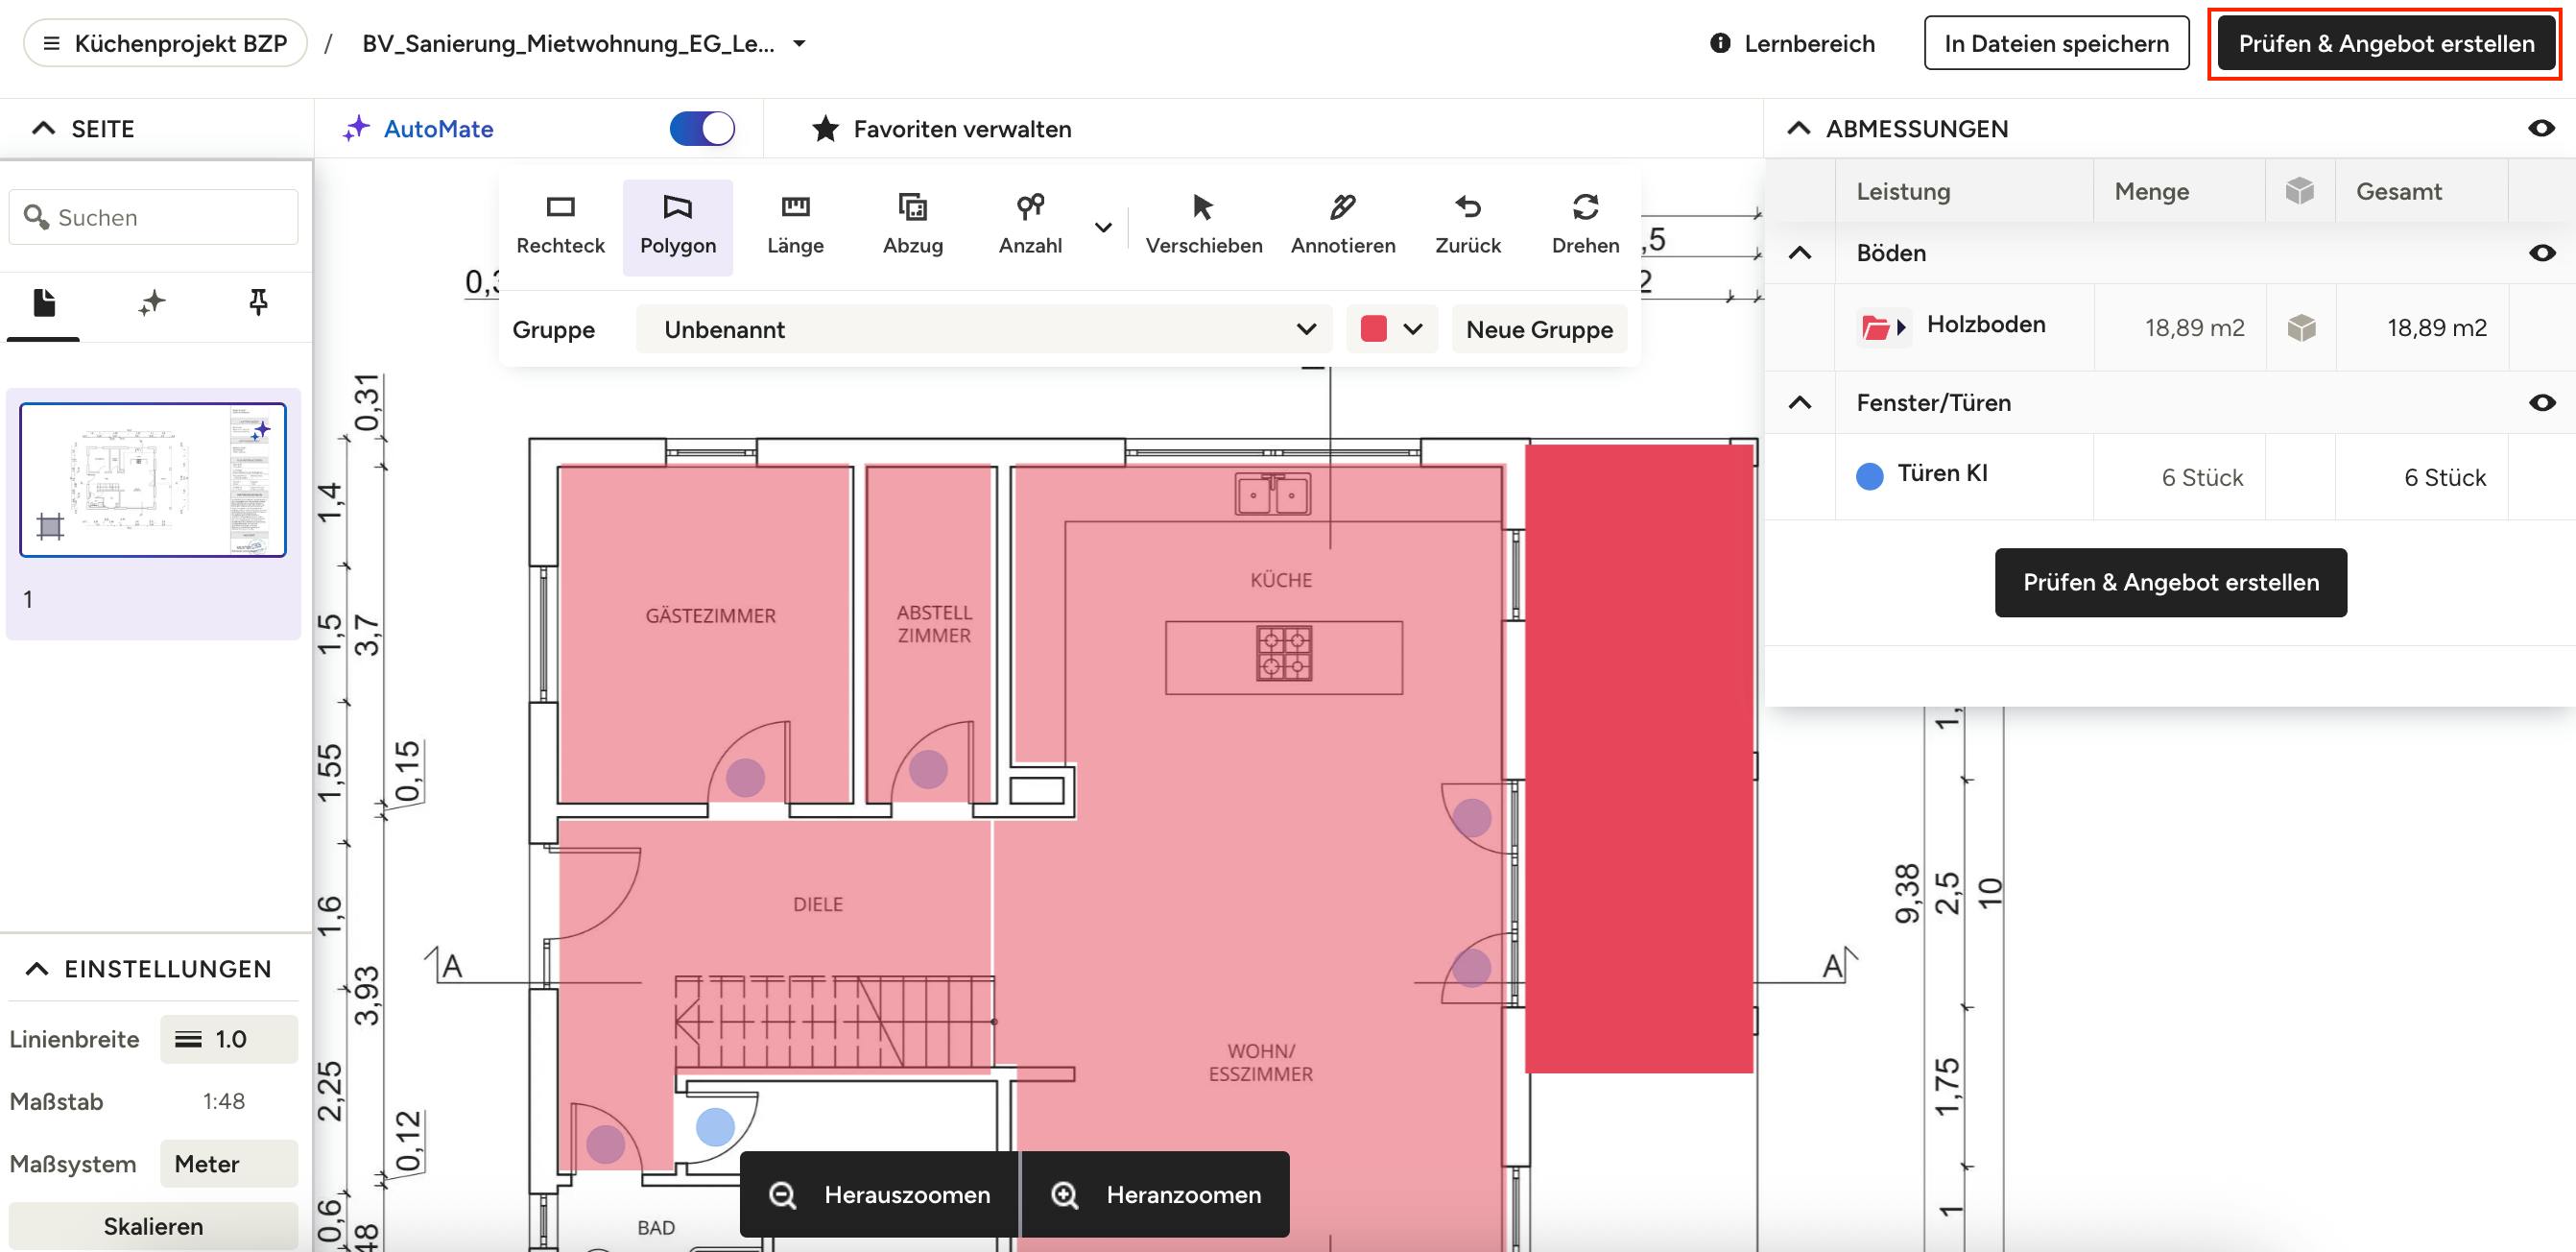
Task: Click the Linienbreite lines icon
Action: tap(188, 1040)
